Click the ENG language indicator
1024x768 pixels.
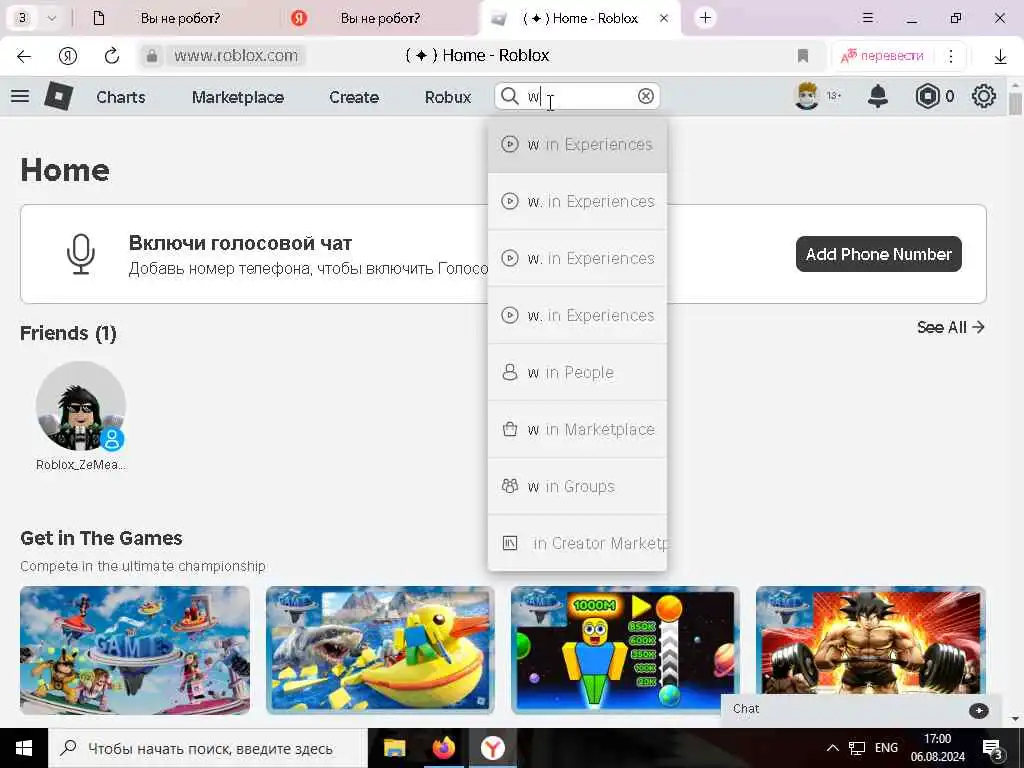(886, 748)
